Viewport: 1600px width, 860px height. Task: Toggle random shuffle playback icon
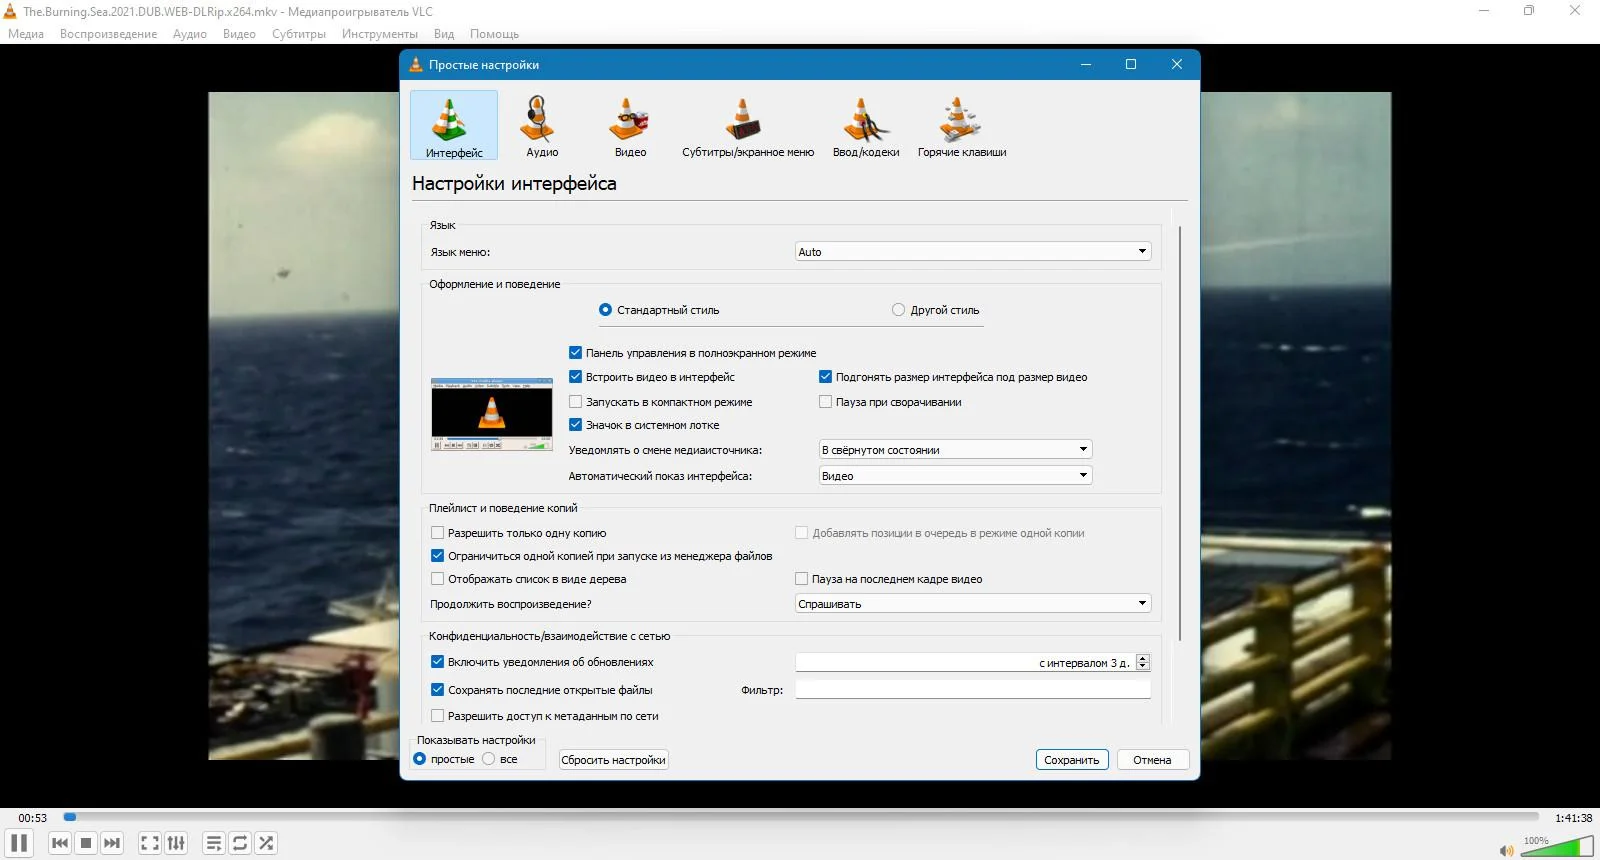[266, 843]
